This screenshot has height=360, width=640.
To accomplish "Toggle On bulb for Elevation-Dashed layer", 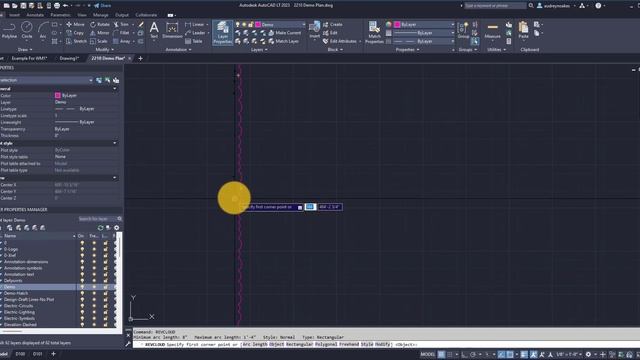I will 82,324.
